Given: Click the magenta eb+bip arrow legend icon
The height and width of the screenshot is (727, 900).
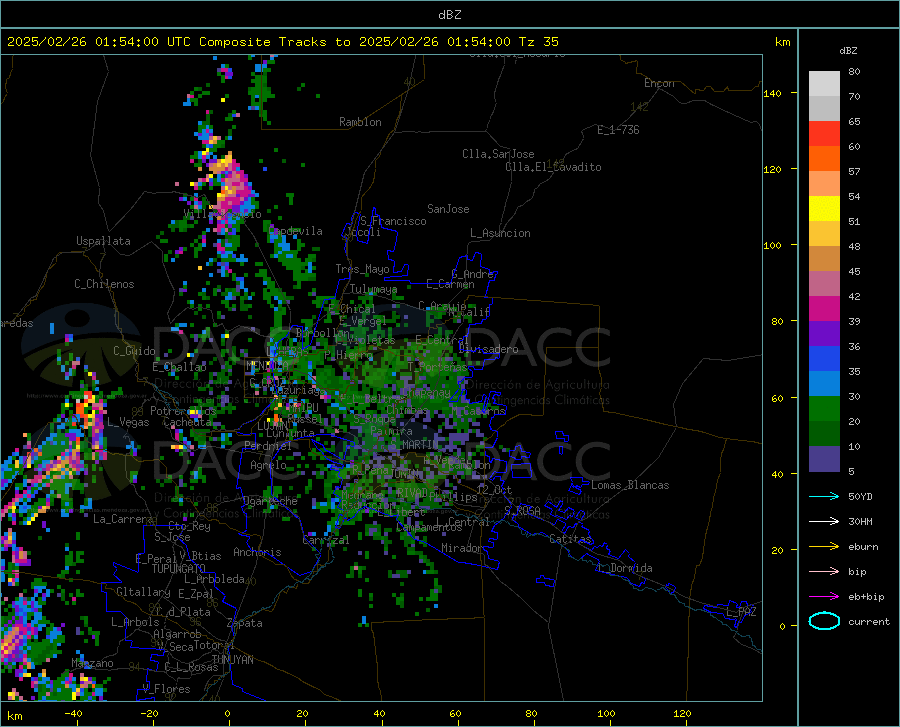Looking at the screenshot, I should tap(824, 596).
